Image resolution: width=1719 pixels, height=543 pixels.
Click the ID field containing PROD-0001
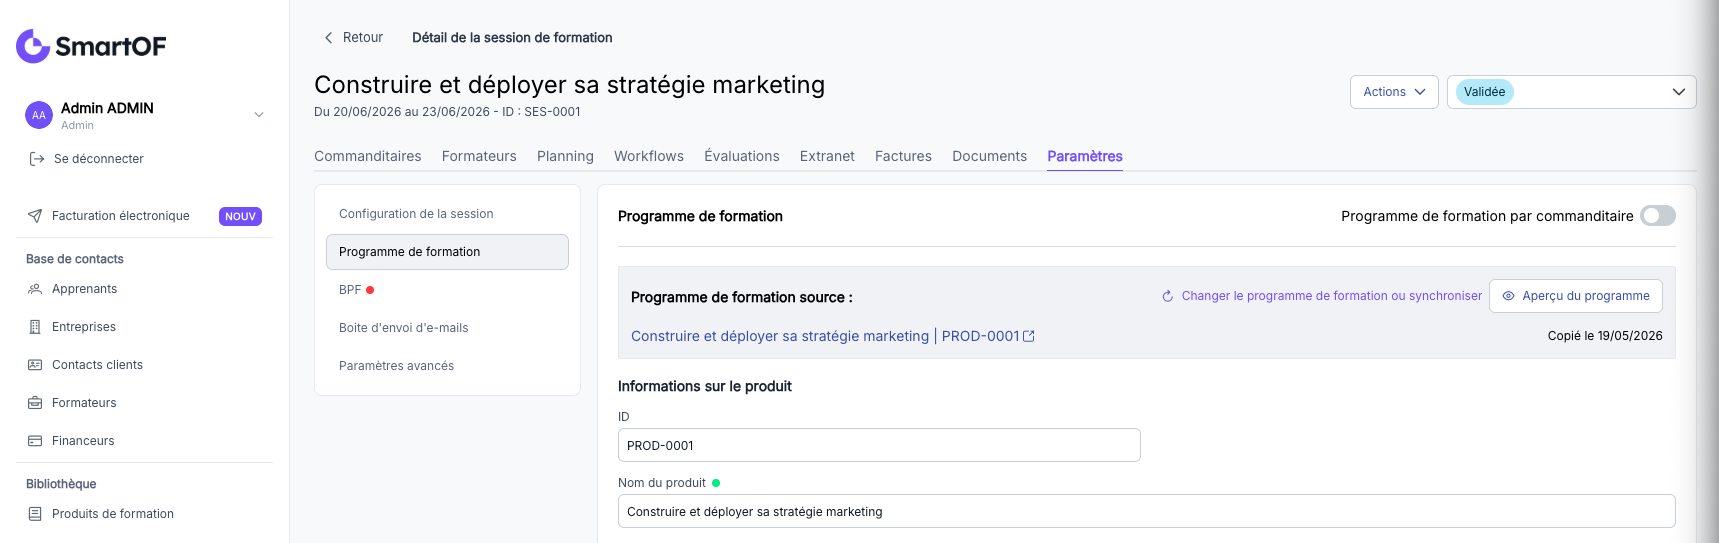[879, 445]
